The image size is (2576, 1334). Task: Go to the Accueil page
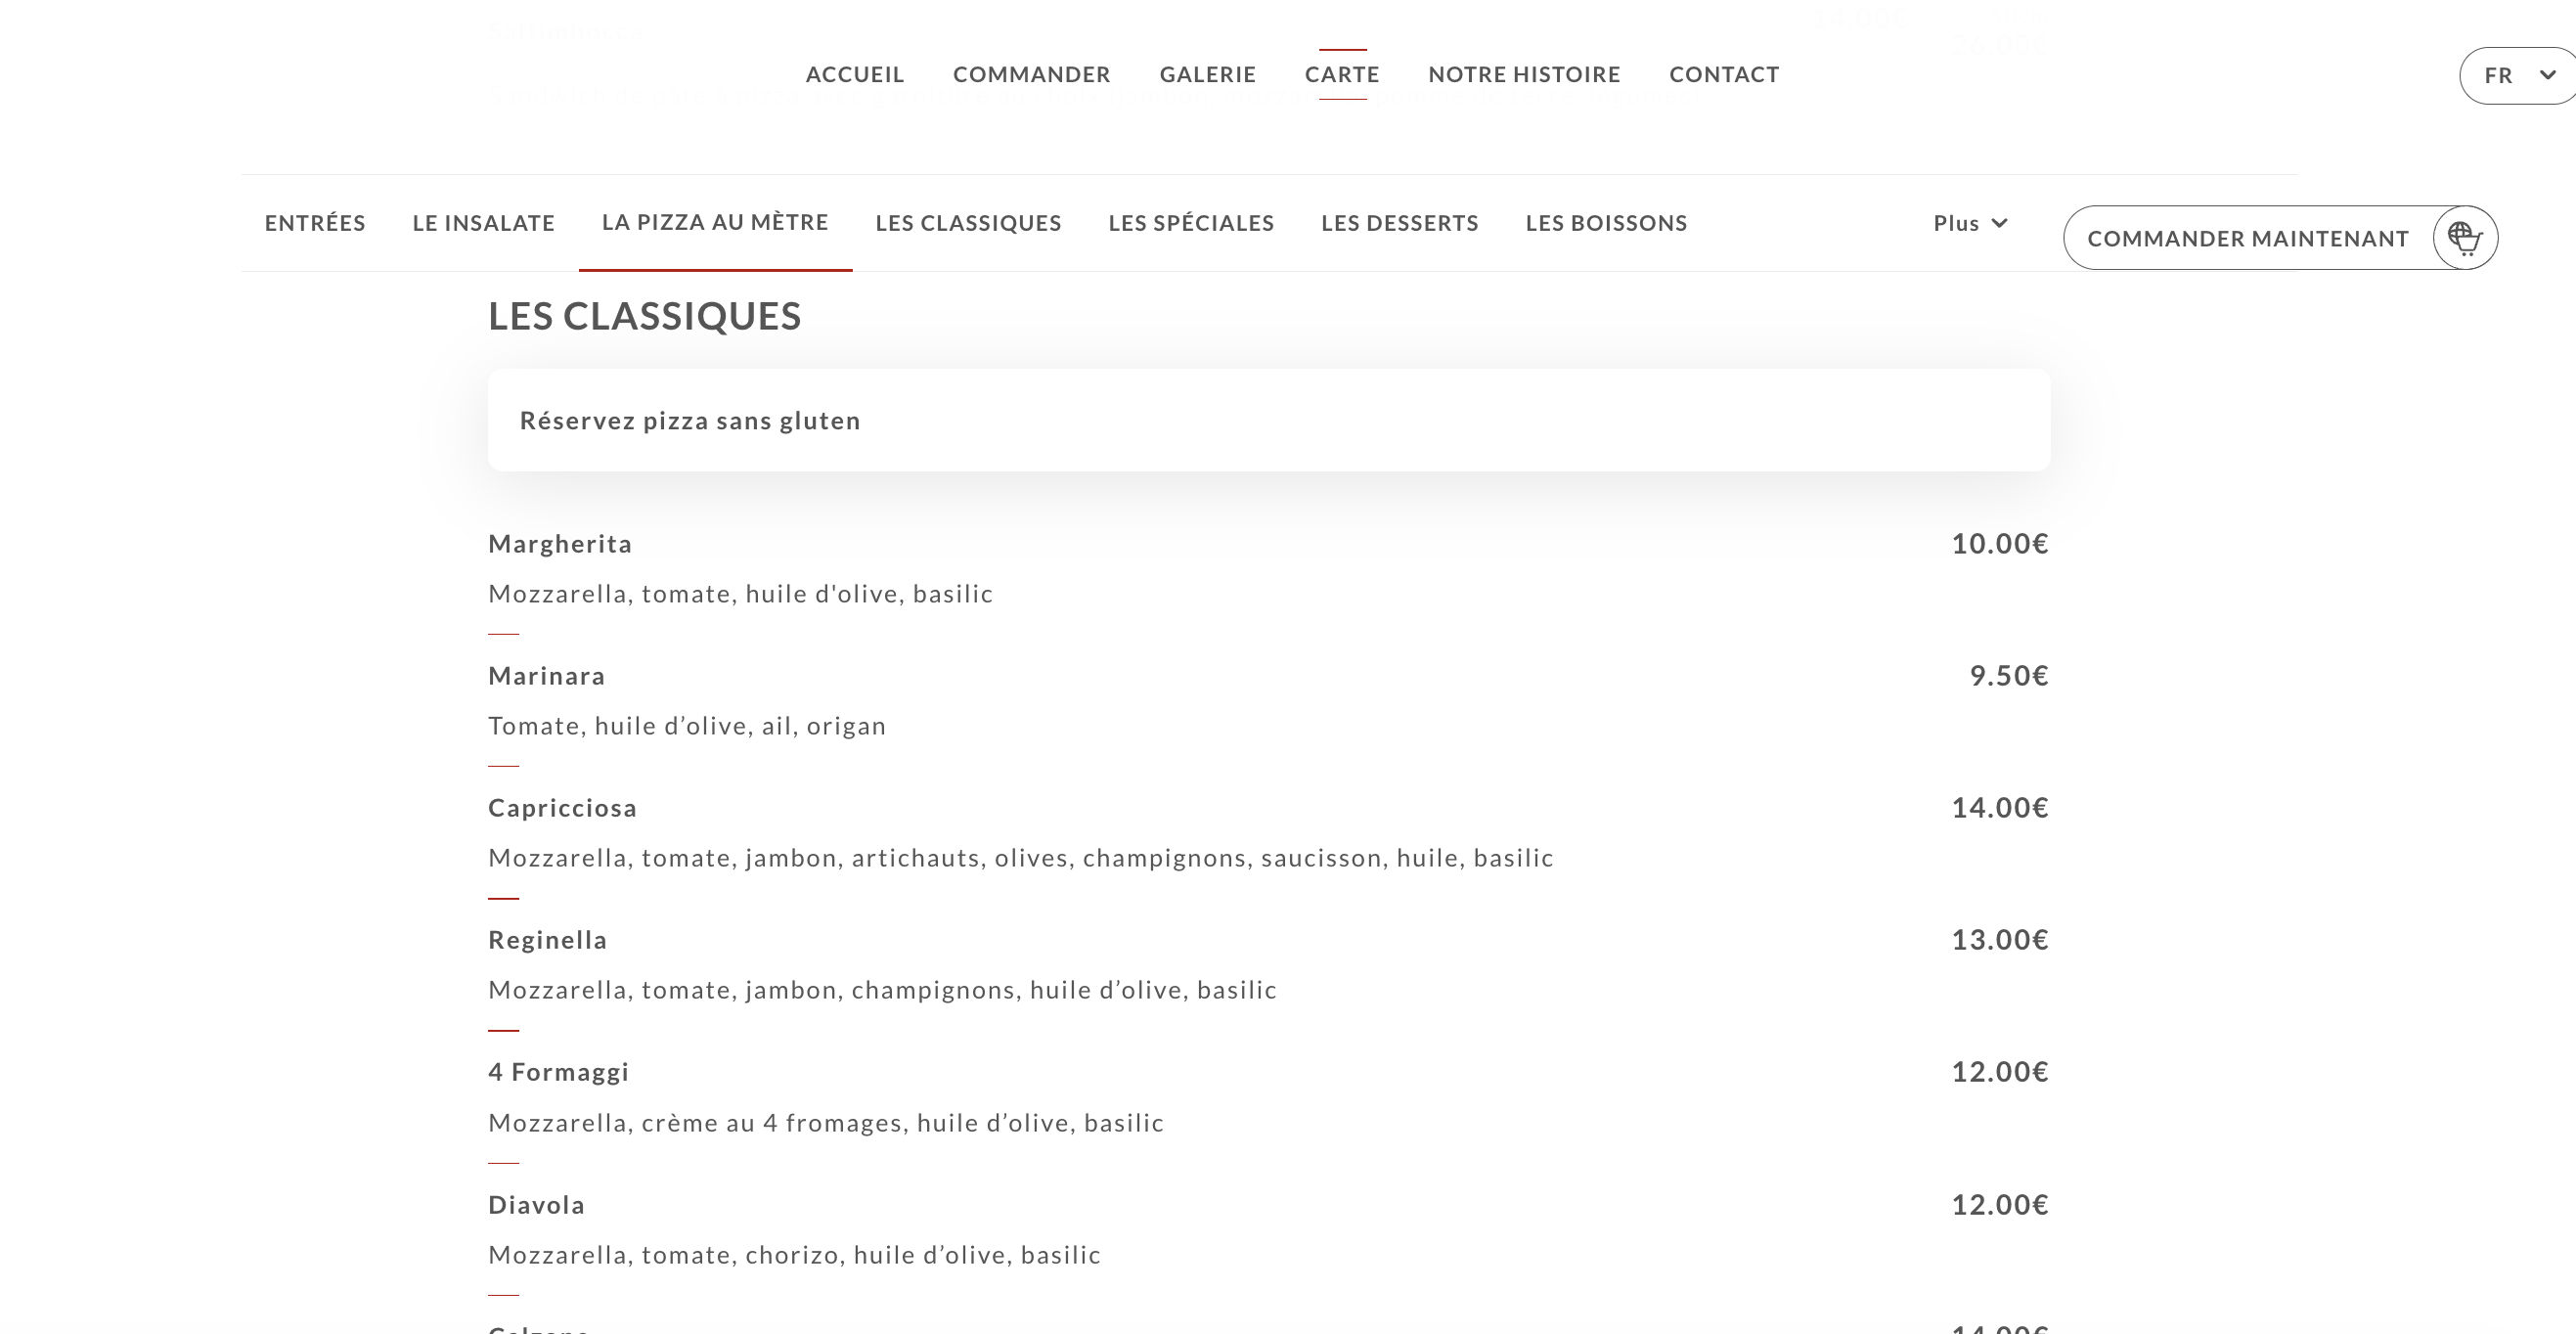(x=854, y=74)
